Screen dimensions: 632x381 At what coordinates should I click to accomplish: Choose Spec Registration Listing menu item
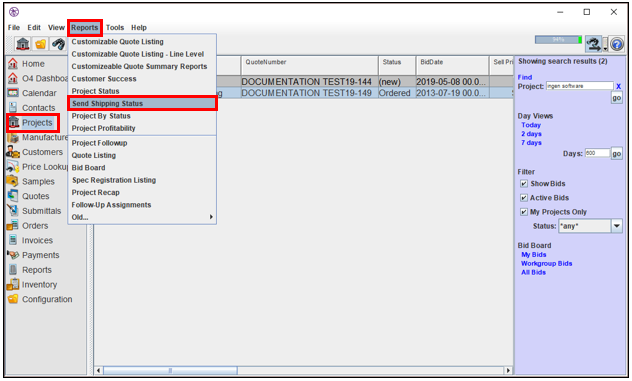pyautogui.click(x=142, y=180)
